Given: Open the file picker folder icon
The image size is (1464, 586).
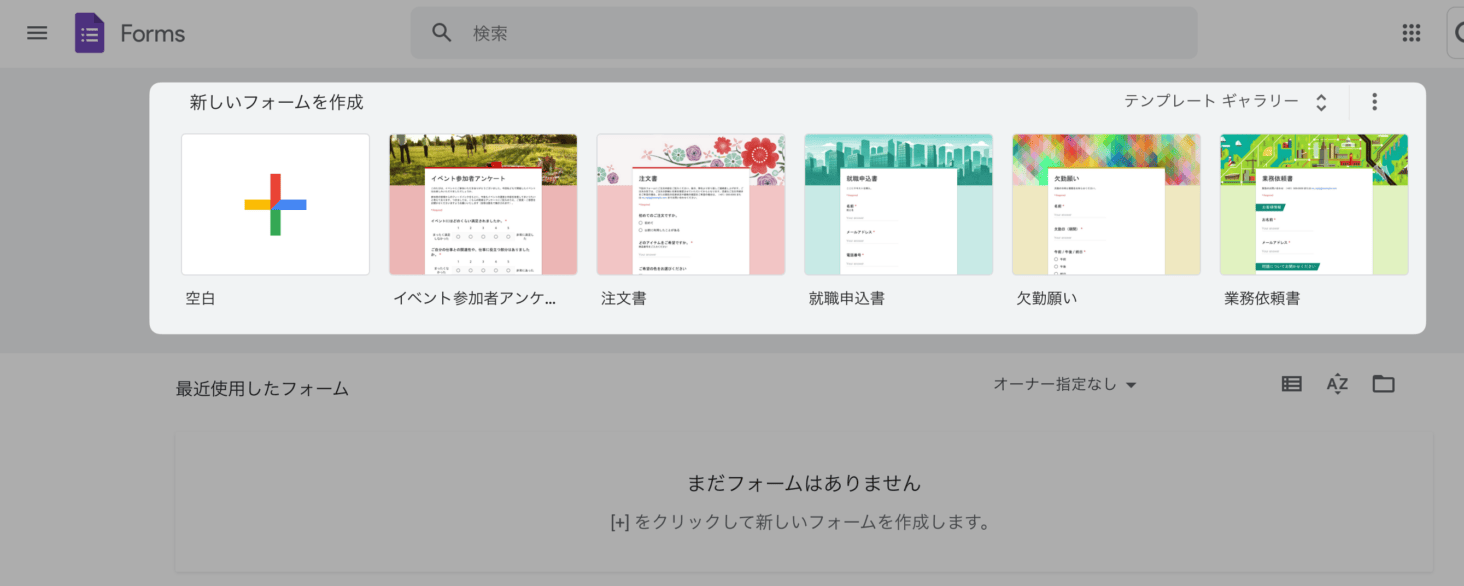Looking at the screenshot, I should pos(1383,384).
